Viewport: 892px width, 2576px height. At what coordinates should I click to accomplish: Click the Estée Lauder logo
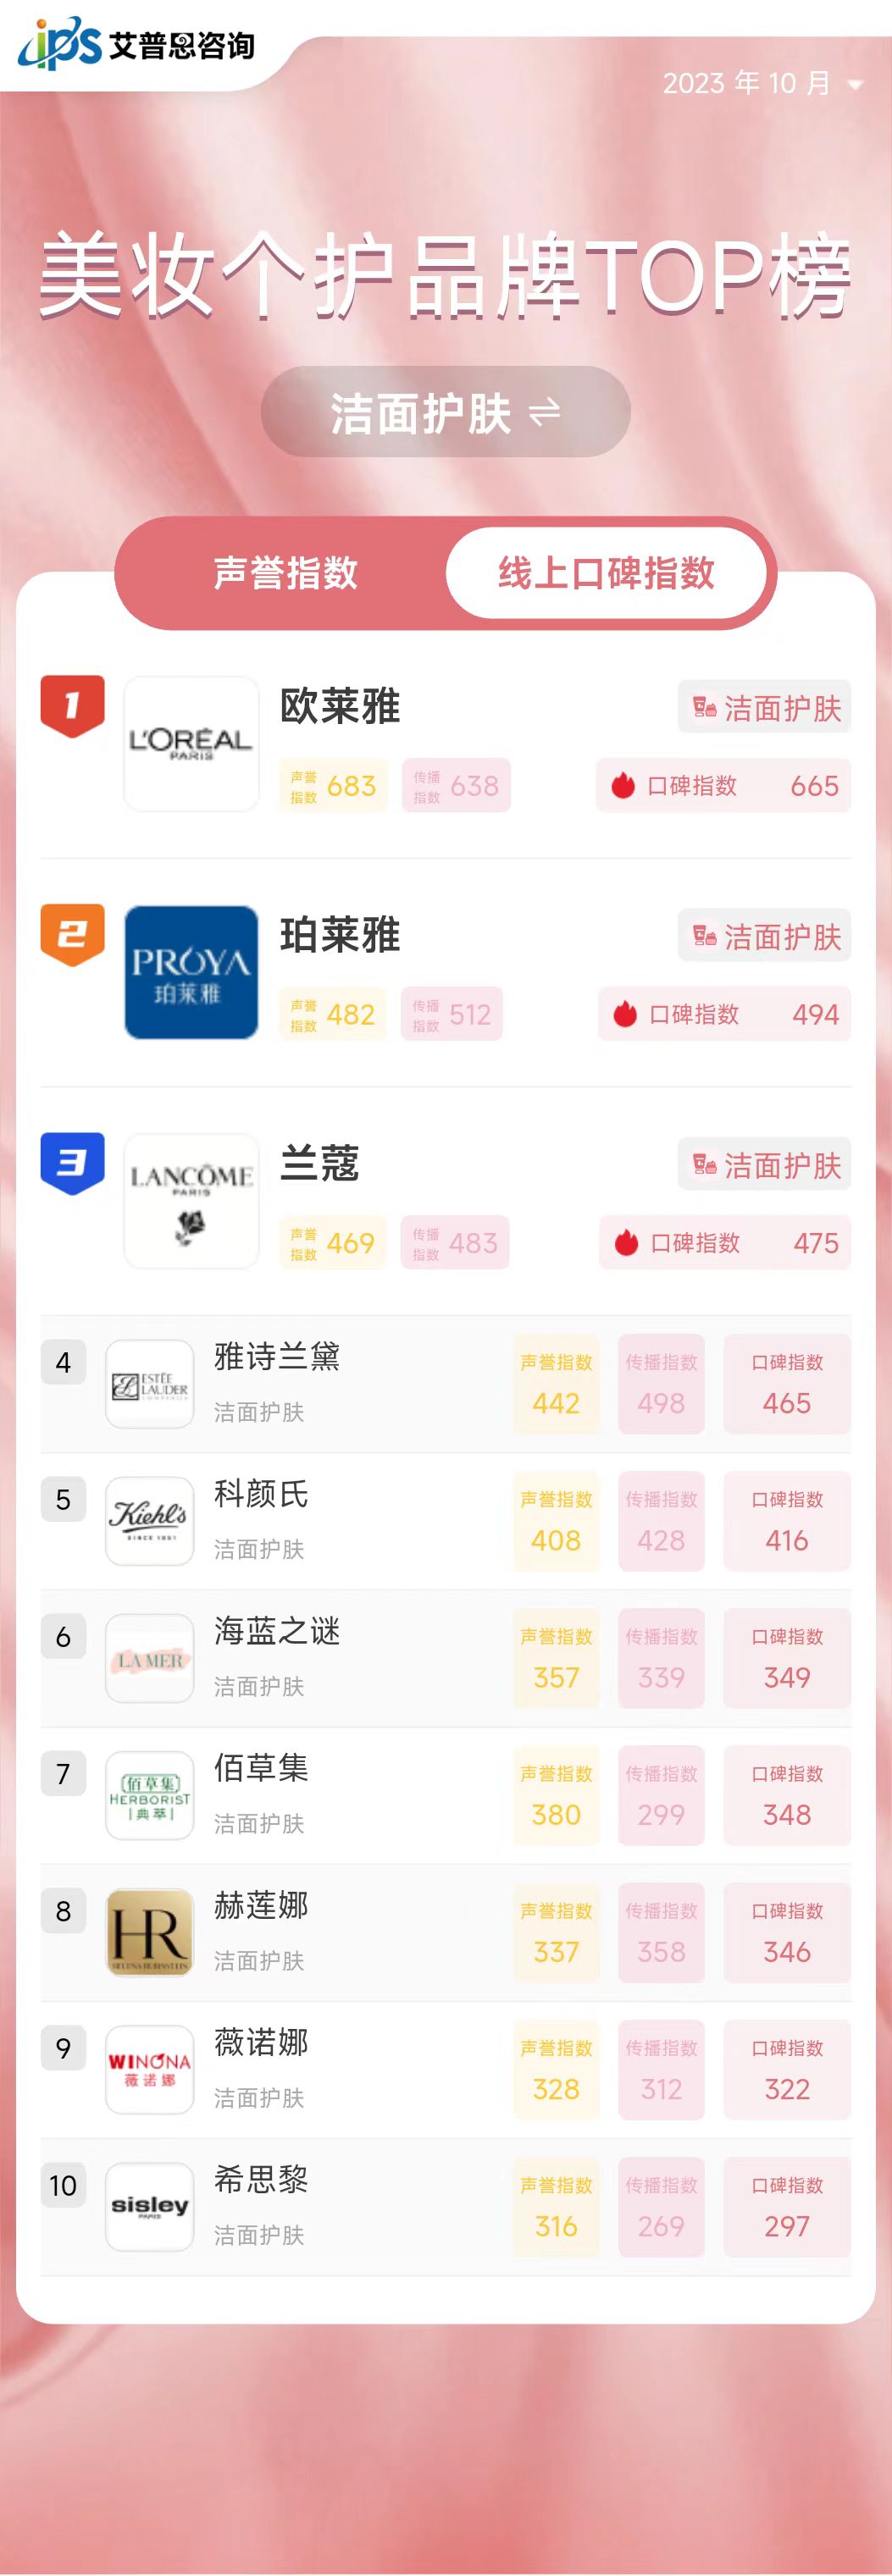(x=150, y=1384)
